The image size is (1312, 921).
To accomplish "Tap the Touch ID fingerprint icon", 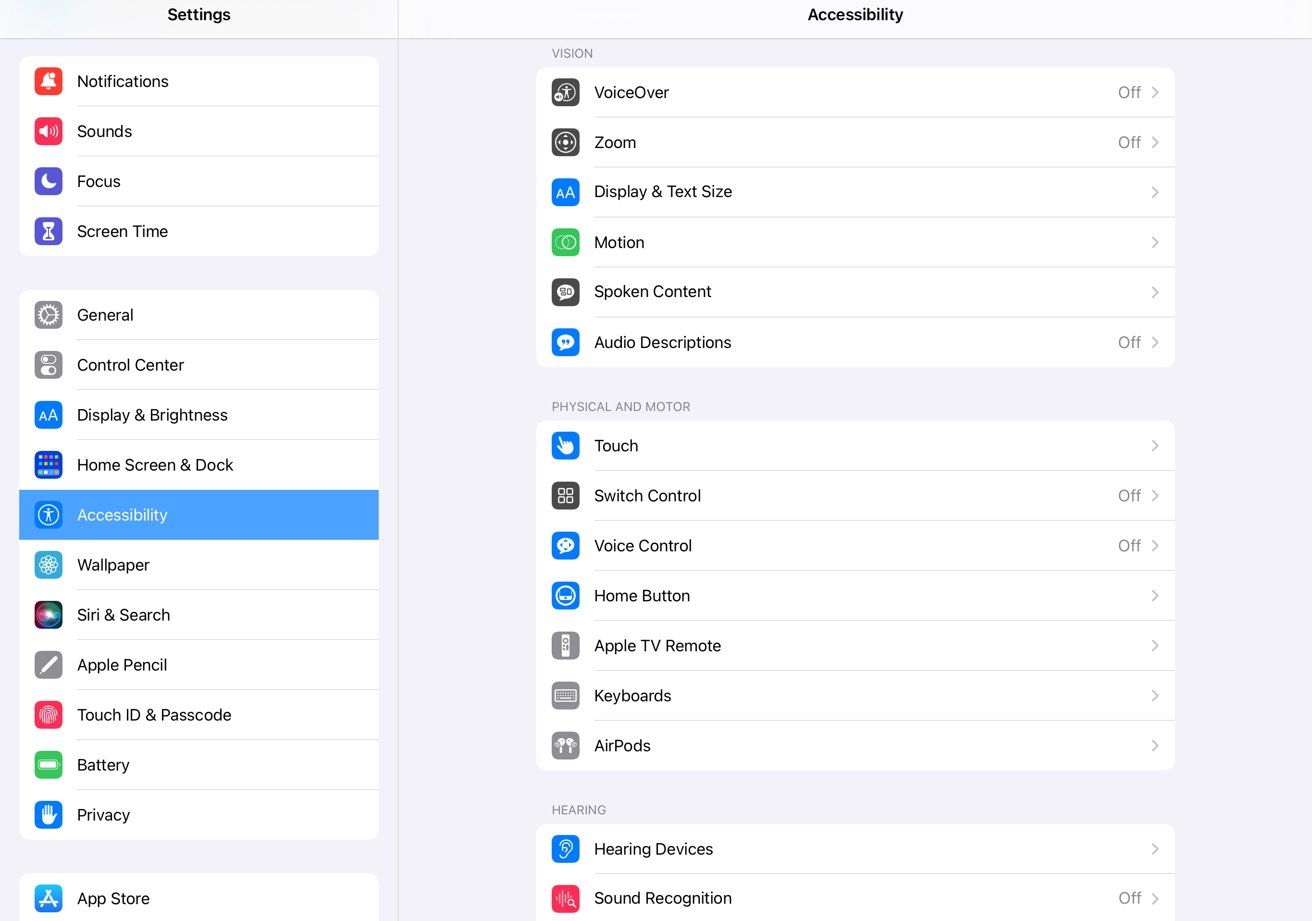I will (x=48, y=715).
